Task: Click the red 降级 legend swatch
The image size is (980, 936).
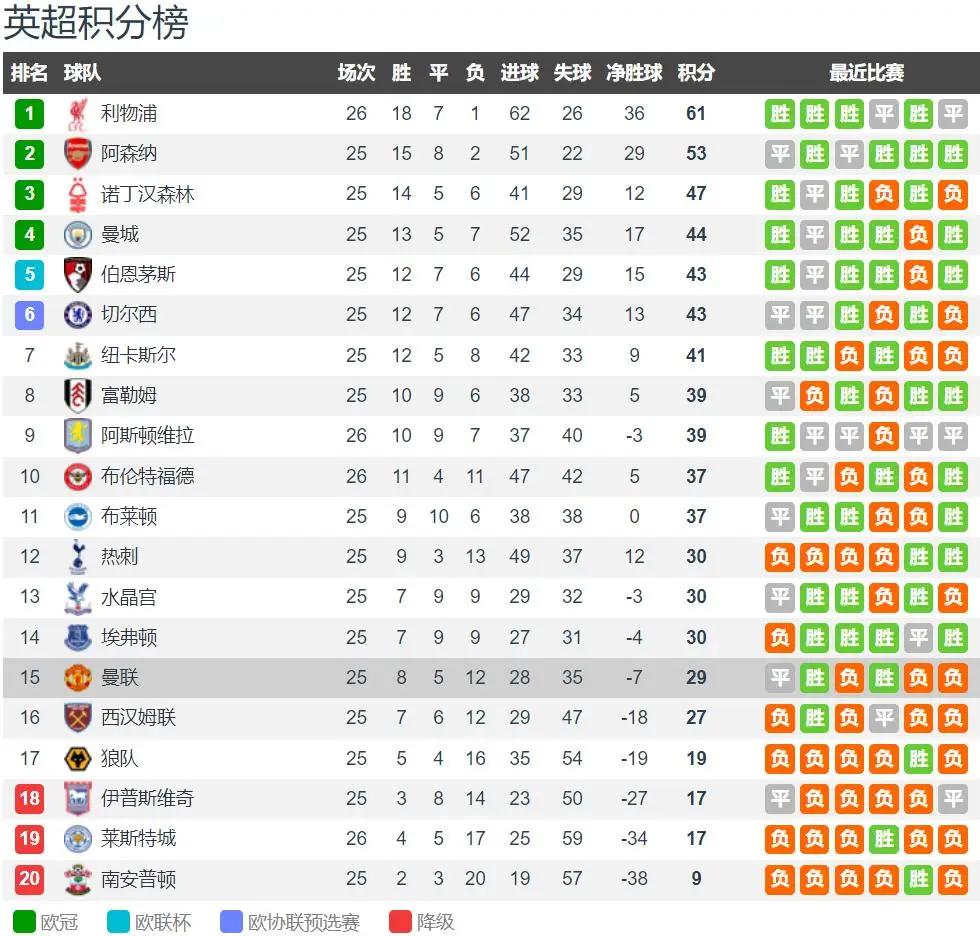Action: click(401, 922)
